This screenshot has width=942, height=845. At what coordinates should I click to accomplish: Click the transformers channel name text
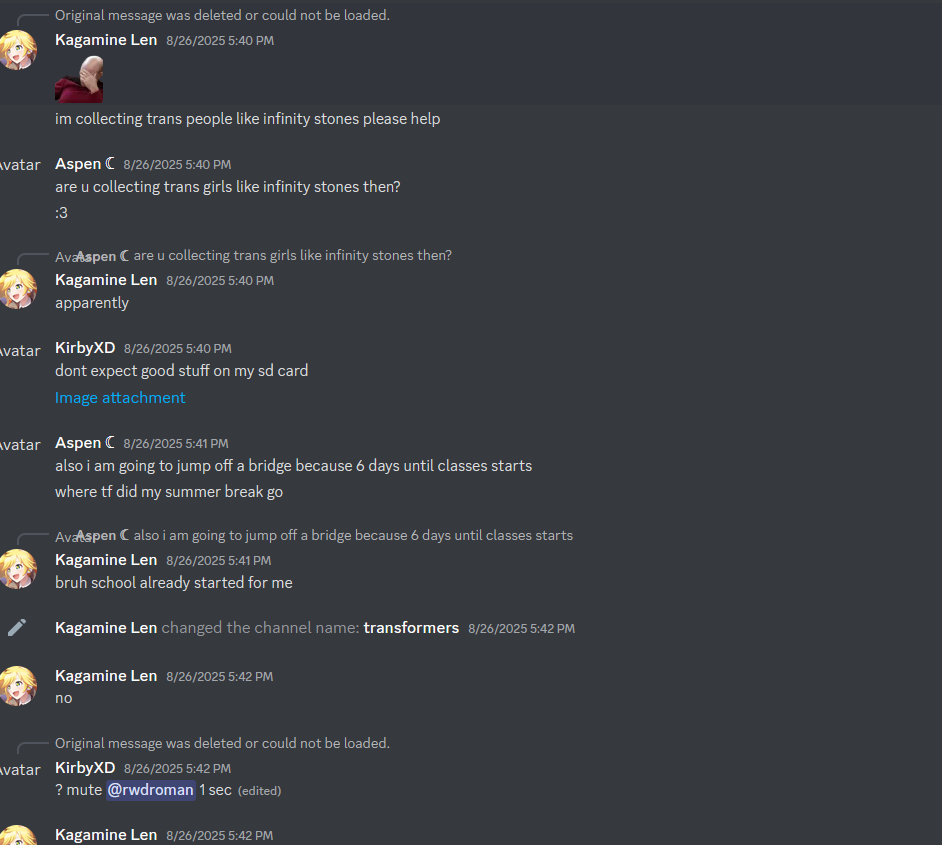[411, 628]
